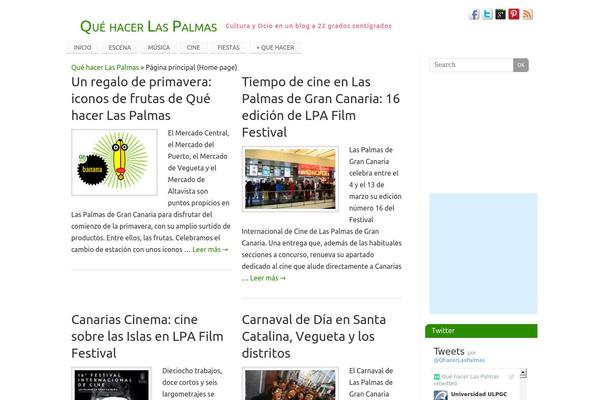
Task: Open the RSS feed icon
Action: click(527, 15)
